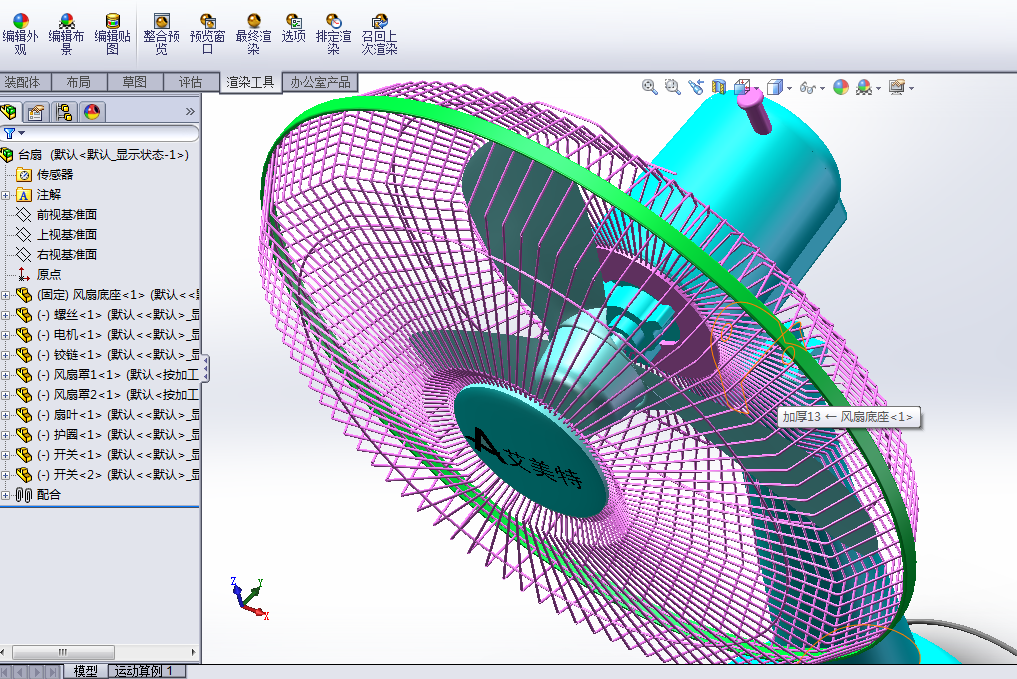Switch to the 布局 tab
The height and width of the screenshot is (679, 1017).
(x=78, y=82)
